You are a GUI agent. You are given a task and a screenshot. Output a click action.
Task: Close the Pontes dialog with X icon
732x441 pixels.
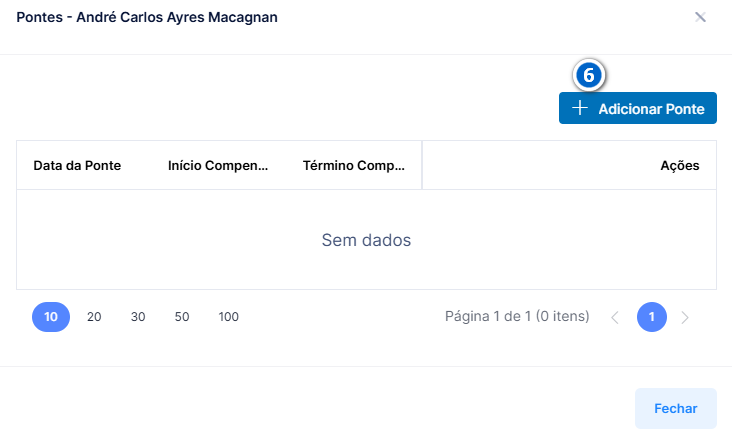point(700,17)
